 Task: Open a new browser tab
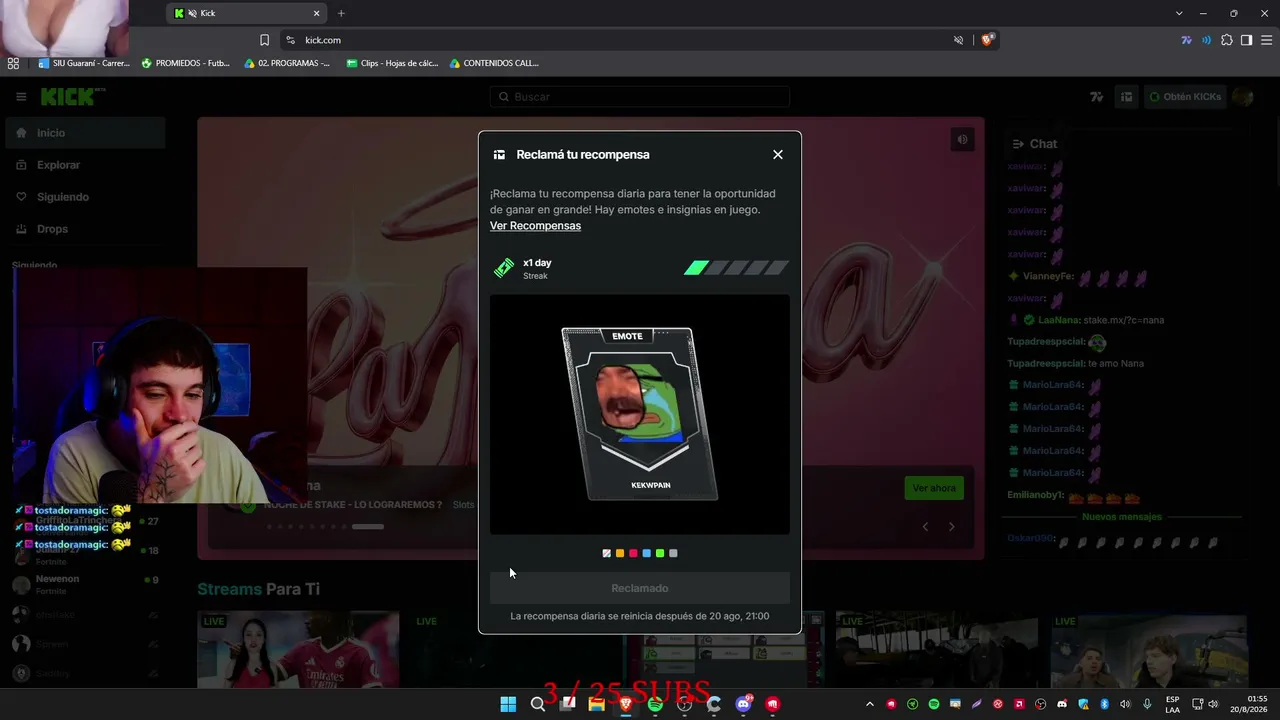[x=341, y=13]
